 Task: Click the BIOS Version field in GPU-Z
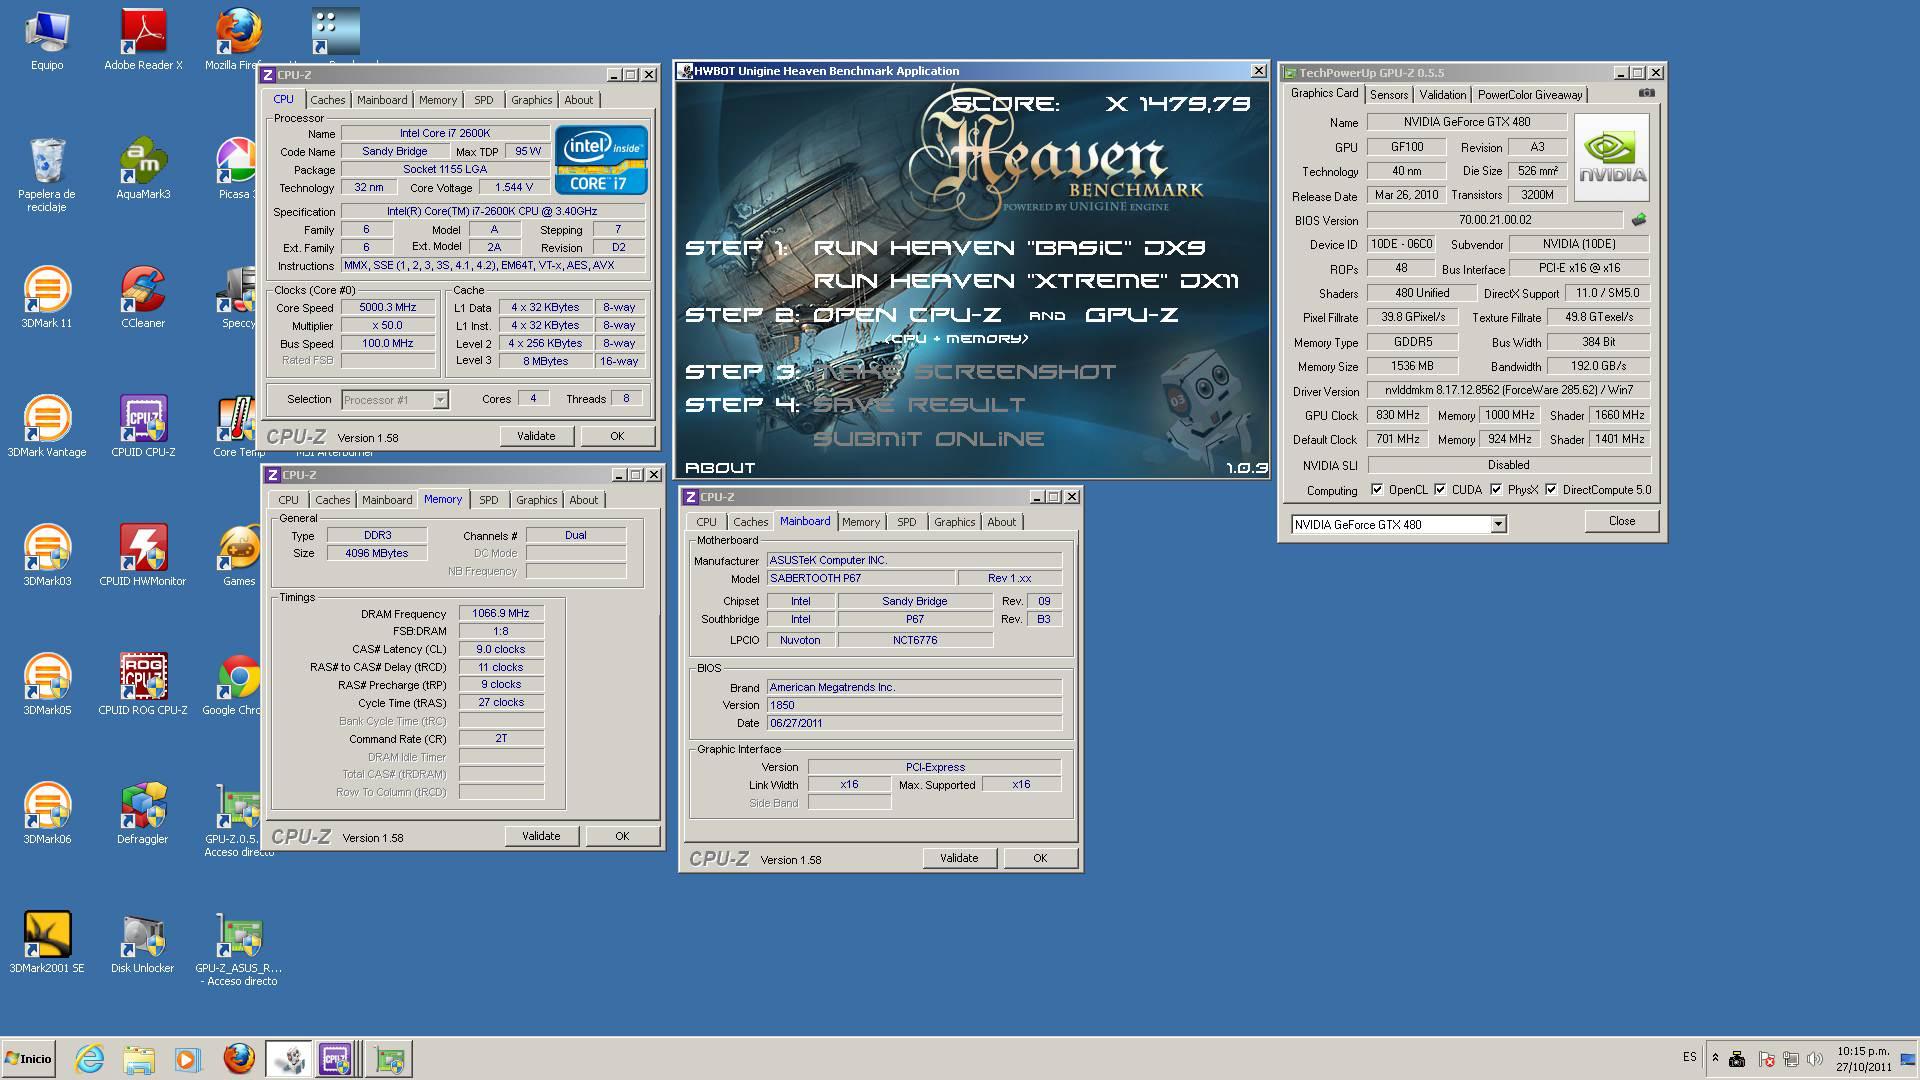1494,220
